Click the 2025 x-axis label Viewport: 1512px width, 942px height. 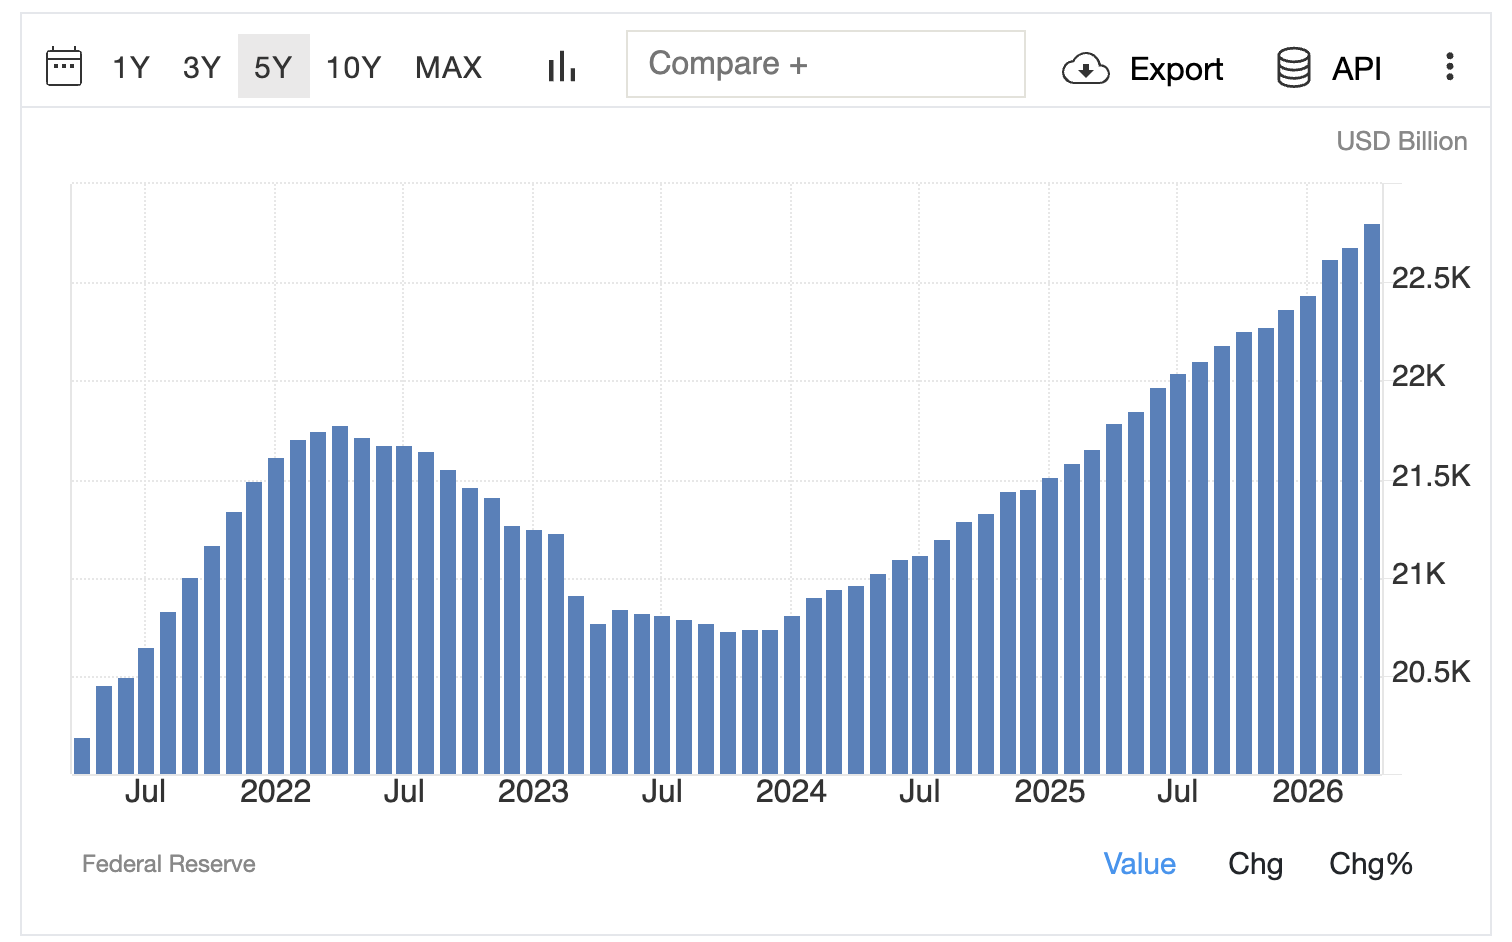[1049, 792]
